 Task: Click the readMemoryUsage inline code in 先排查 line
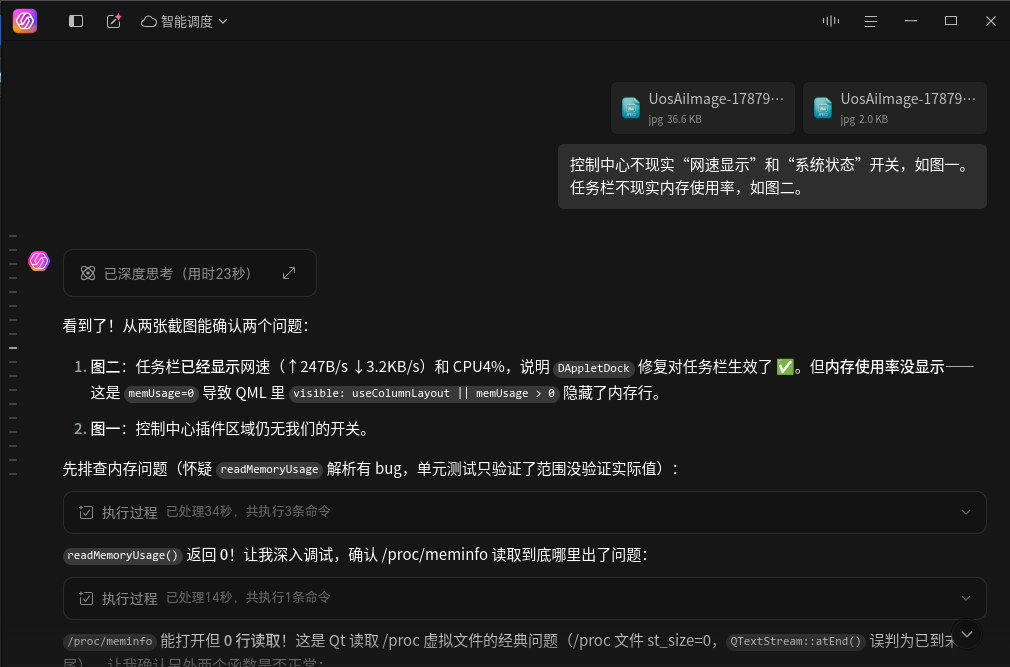[269, 469]
